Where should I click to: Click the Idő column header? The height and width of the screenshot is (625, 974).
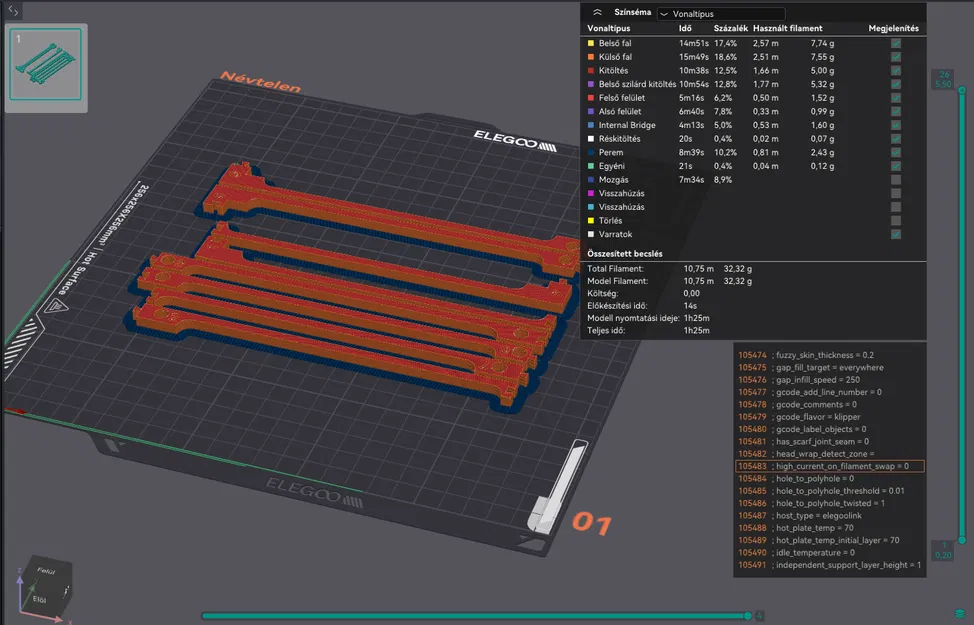point(685,29)
